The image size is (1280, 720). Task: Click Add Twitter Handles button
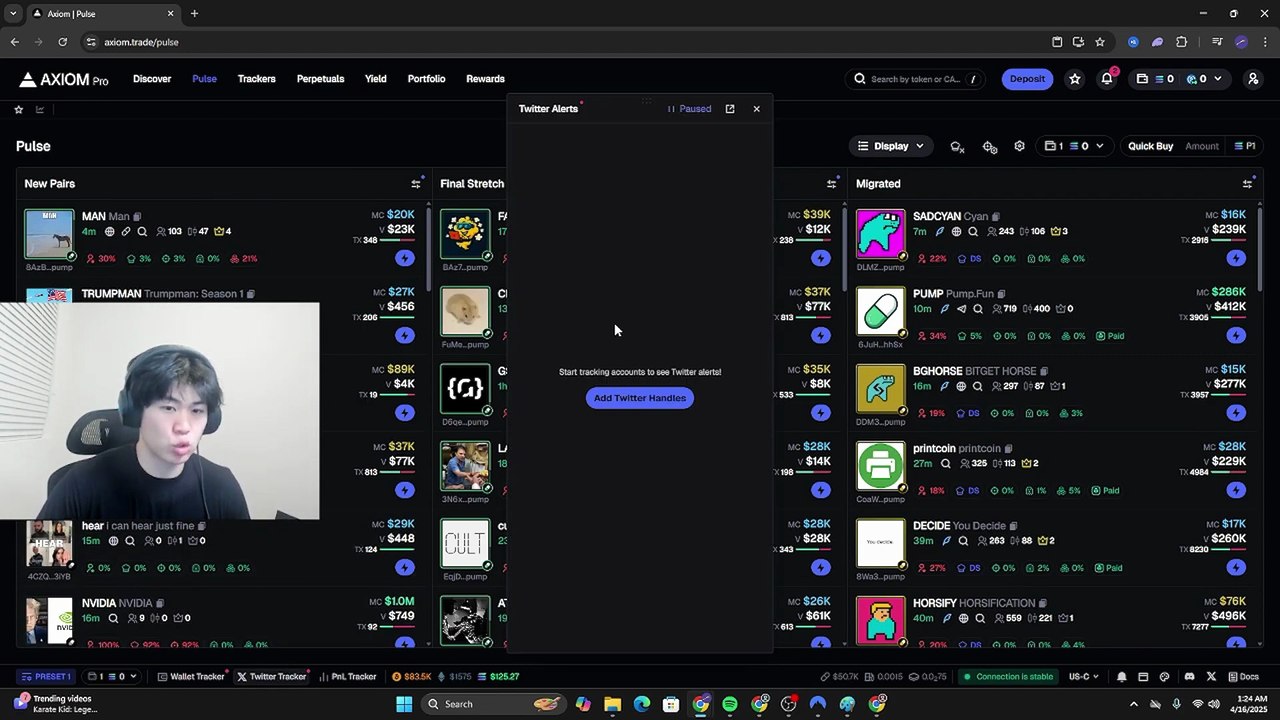coord(640,398)
